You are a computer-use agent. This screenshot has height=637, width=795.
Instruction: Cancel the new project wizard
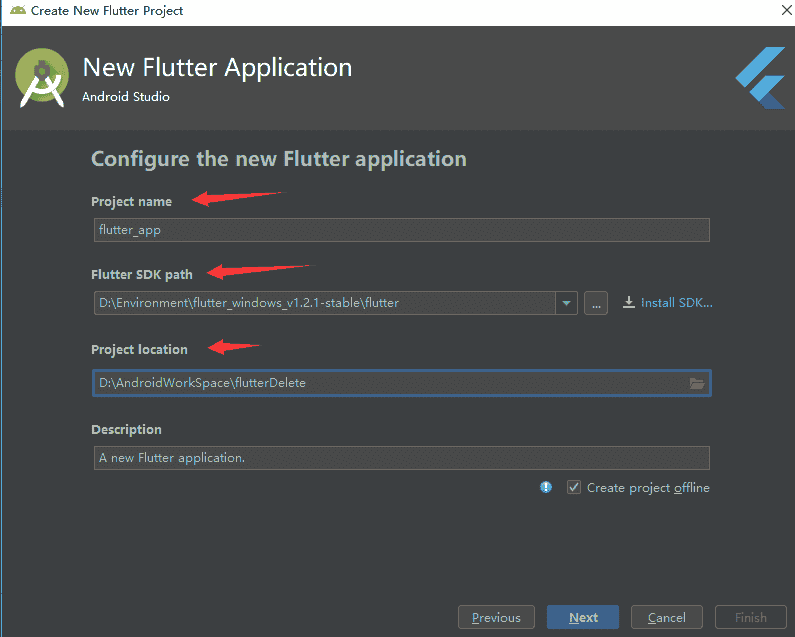666,617
